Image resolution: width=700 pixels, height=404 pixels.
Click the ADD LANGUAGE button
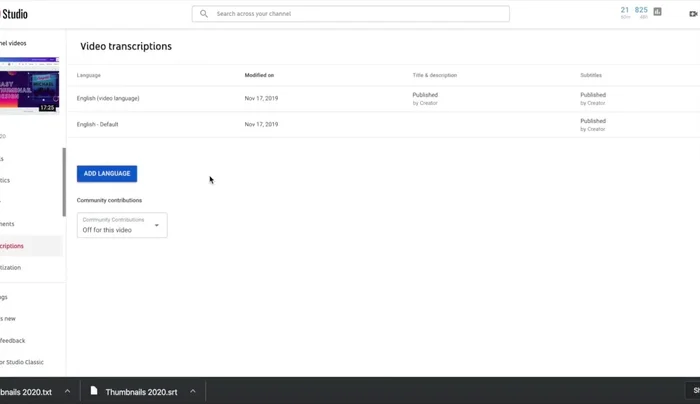(x=107, y=174)
